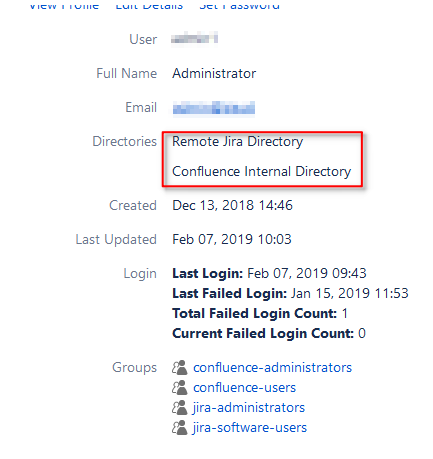Image resolution: width=433 pixels, height=459 pixels.
Task: Click the Total Failed Login Count line
Action: (x=260, y=313)
